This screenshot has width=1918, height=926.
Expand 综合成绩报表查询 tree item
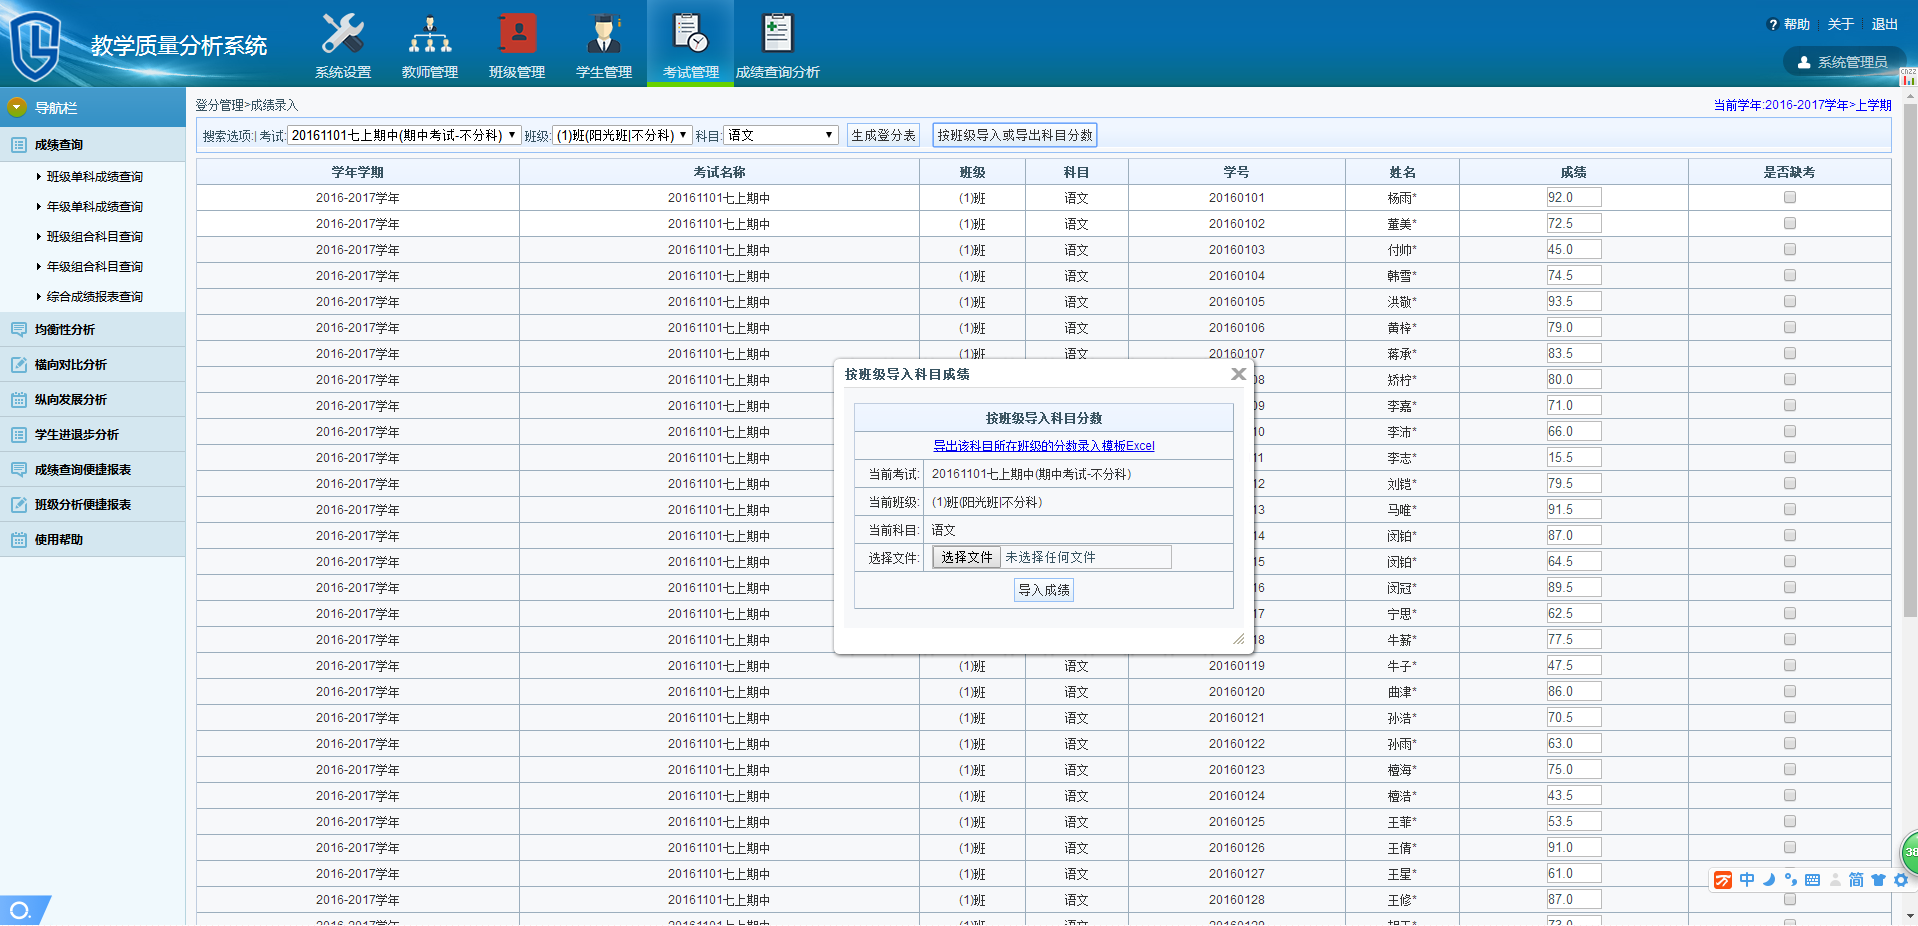click(x=39, y=297)
